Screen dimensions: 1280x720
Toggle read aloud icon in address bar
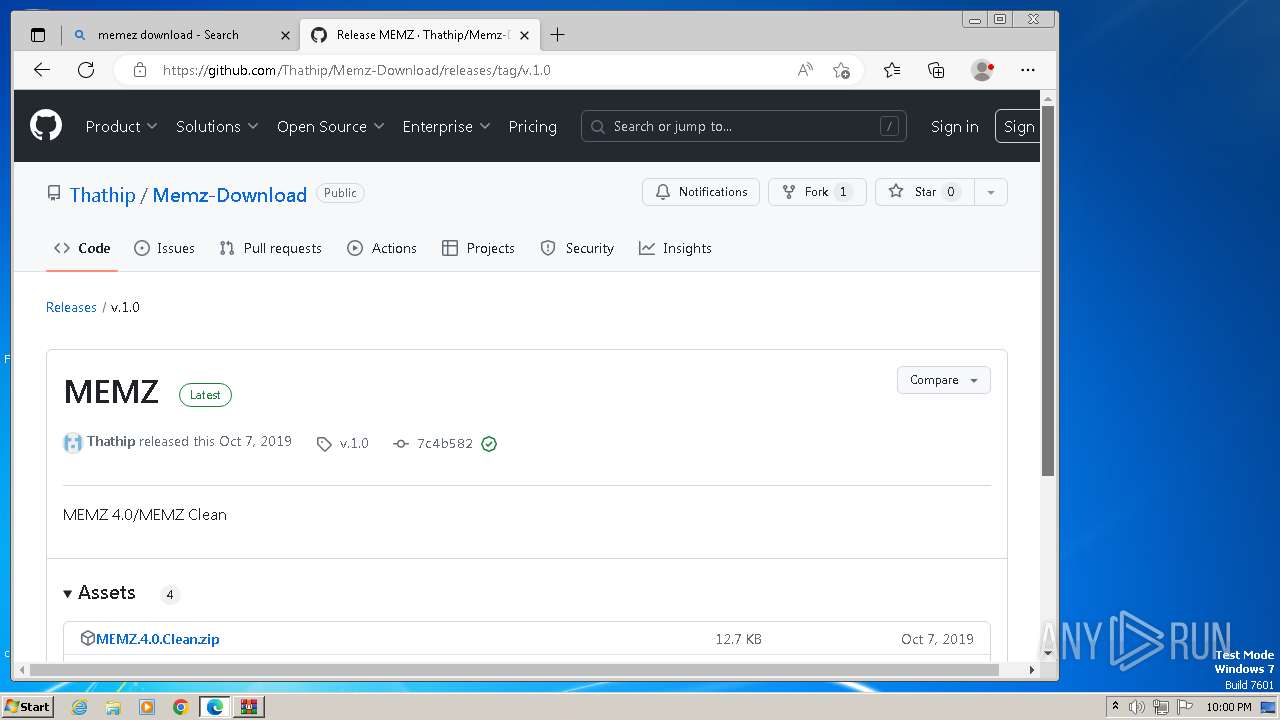[x=805, y=70]
